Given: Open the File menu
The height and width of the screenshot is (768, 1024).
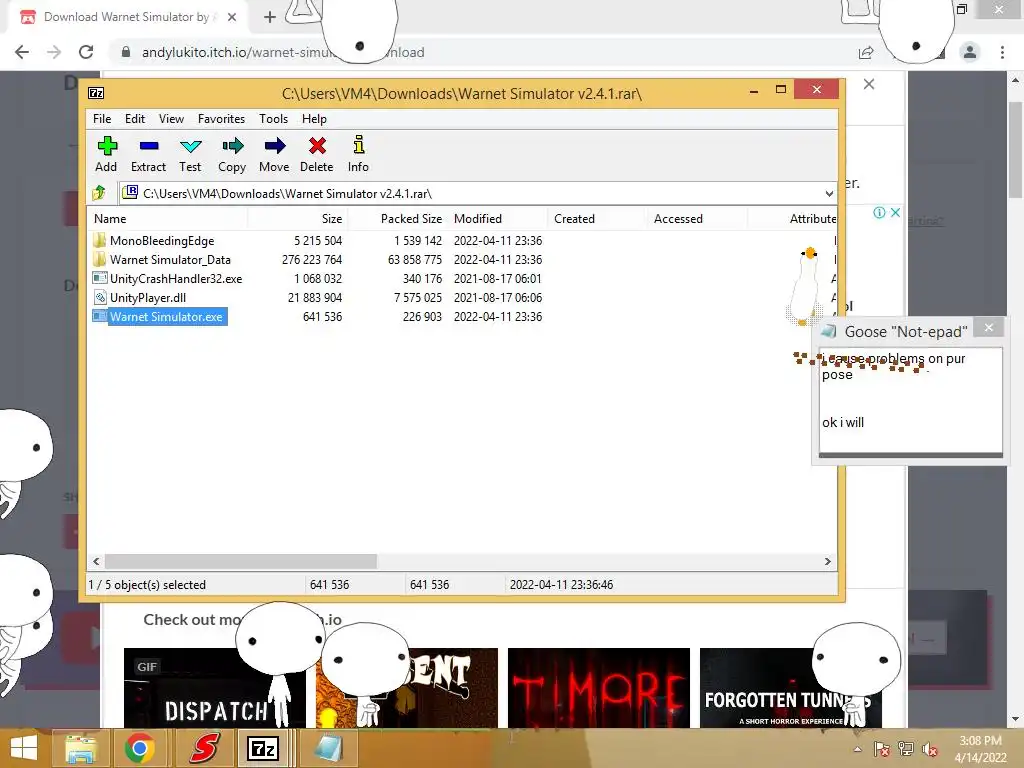Looking at the screenshot, I should point(102,119).
